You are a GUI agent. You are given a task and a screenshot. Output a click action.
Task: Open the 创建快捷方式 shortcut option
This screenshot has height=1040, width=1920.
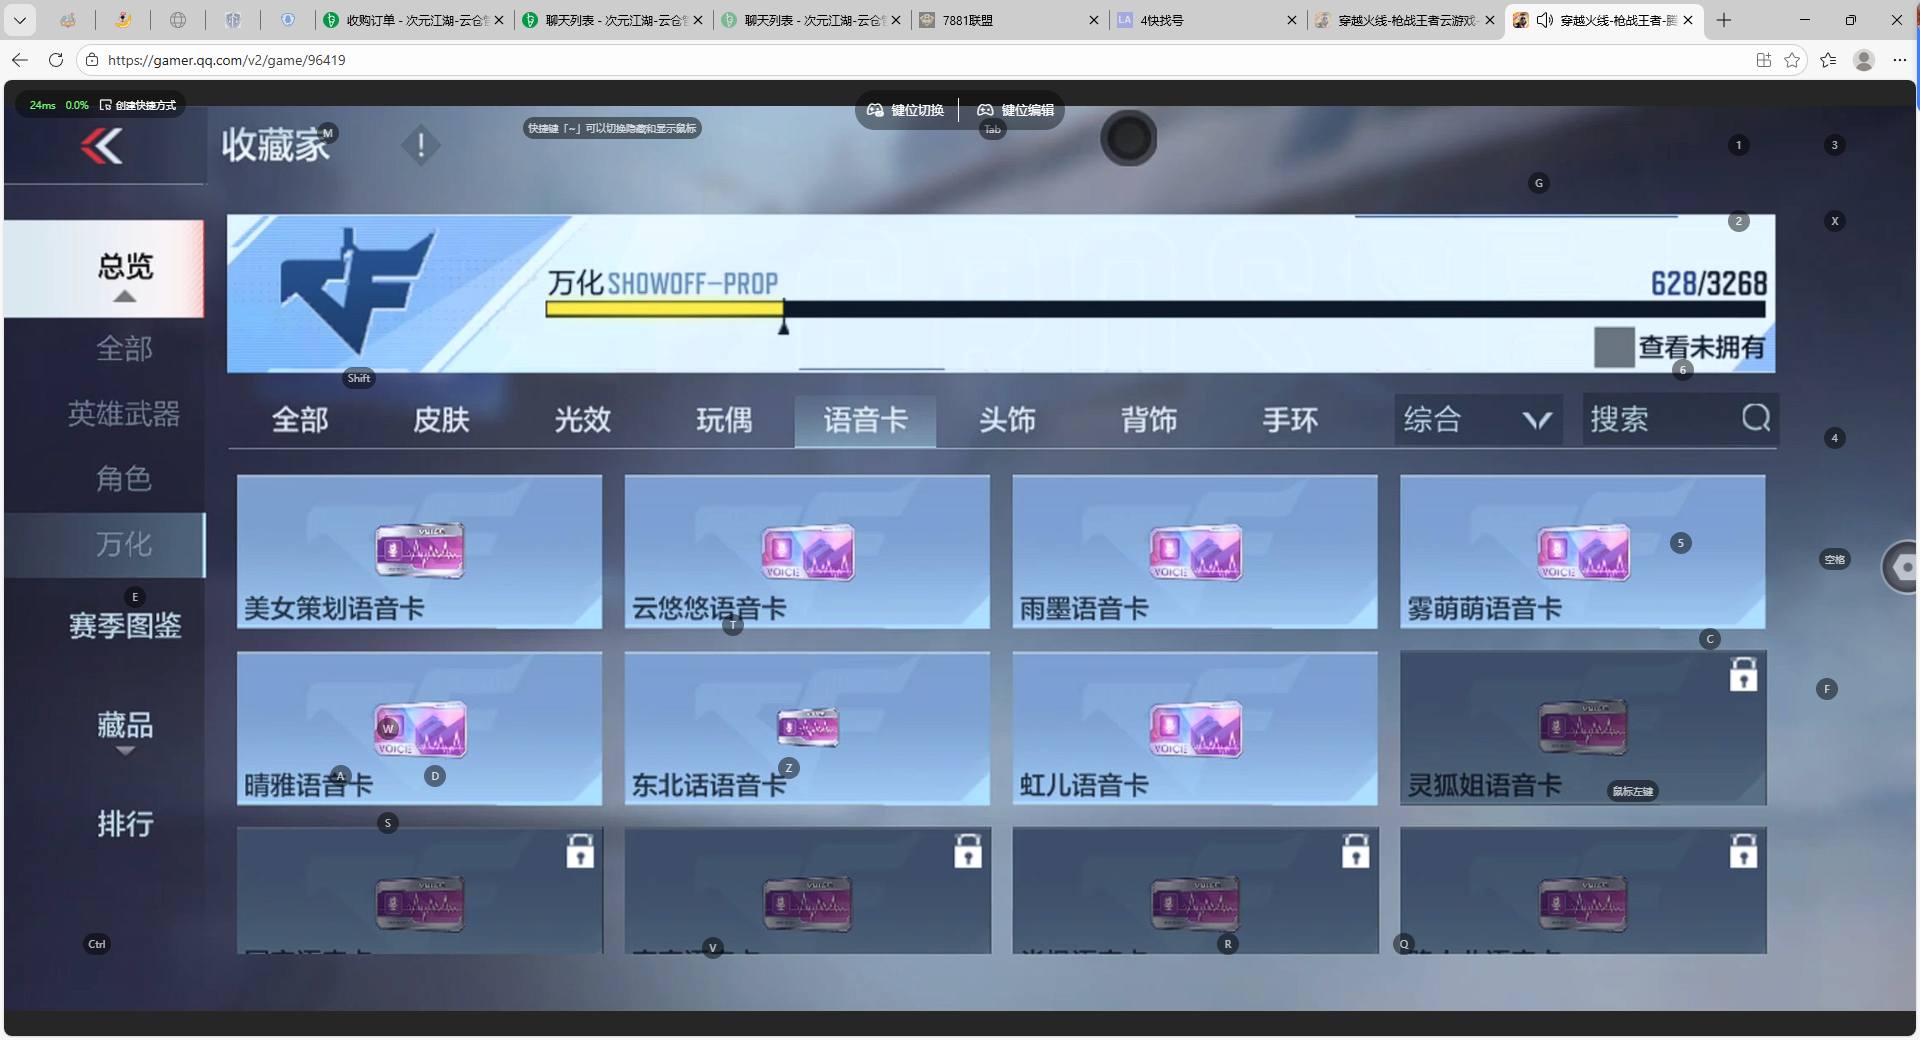pyautogui.click(x=138, y=105)
